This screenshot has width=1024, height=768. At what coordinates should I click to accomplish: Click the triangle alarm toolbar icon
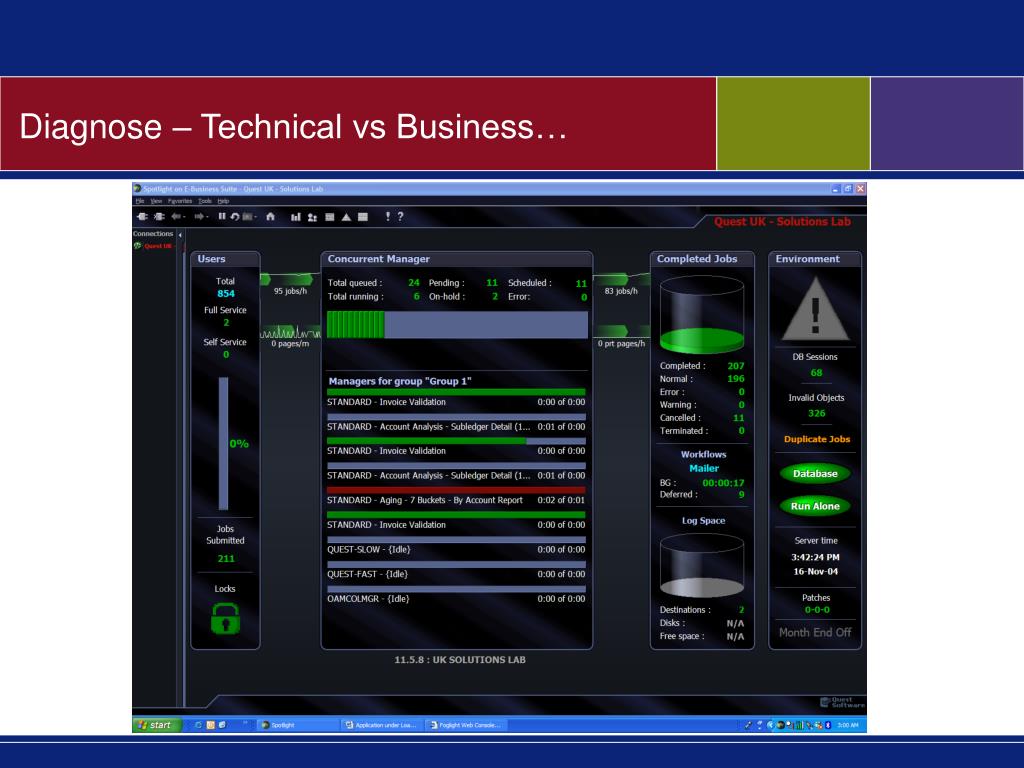(346, 217)
